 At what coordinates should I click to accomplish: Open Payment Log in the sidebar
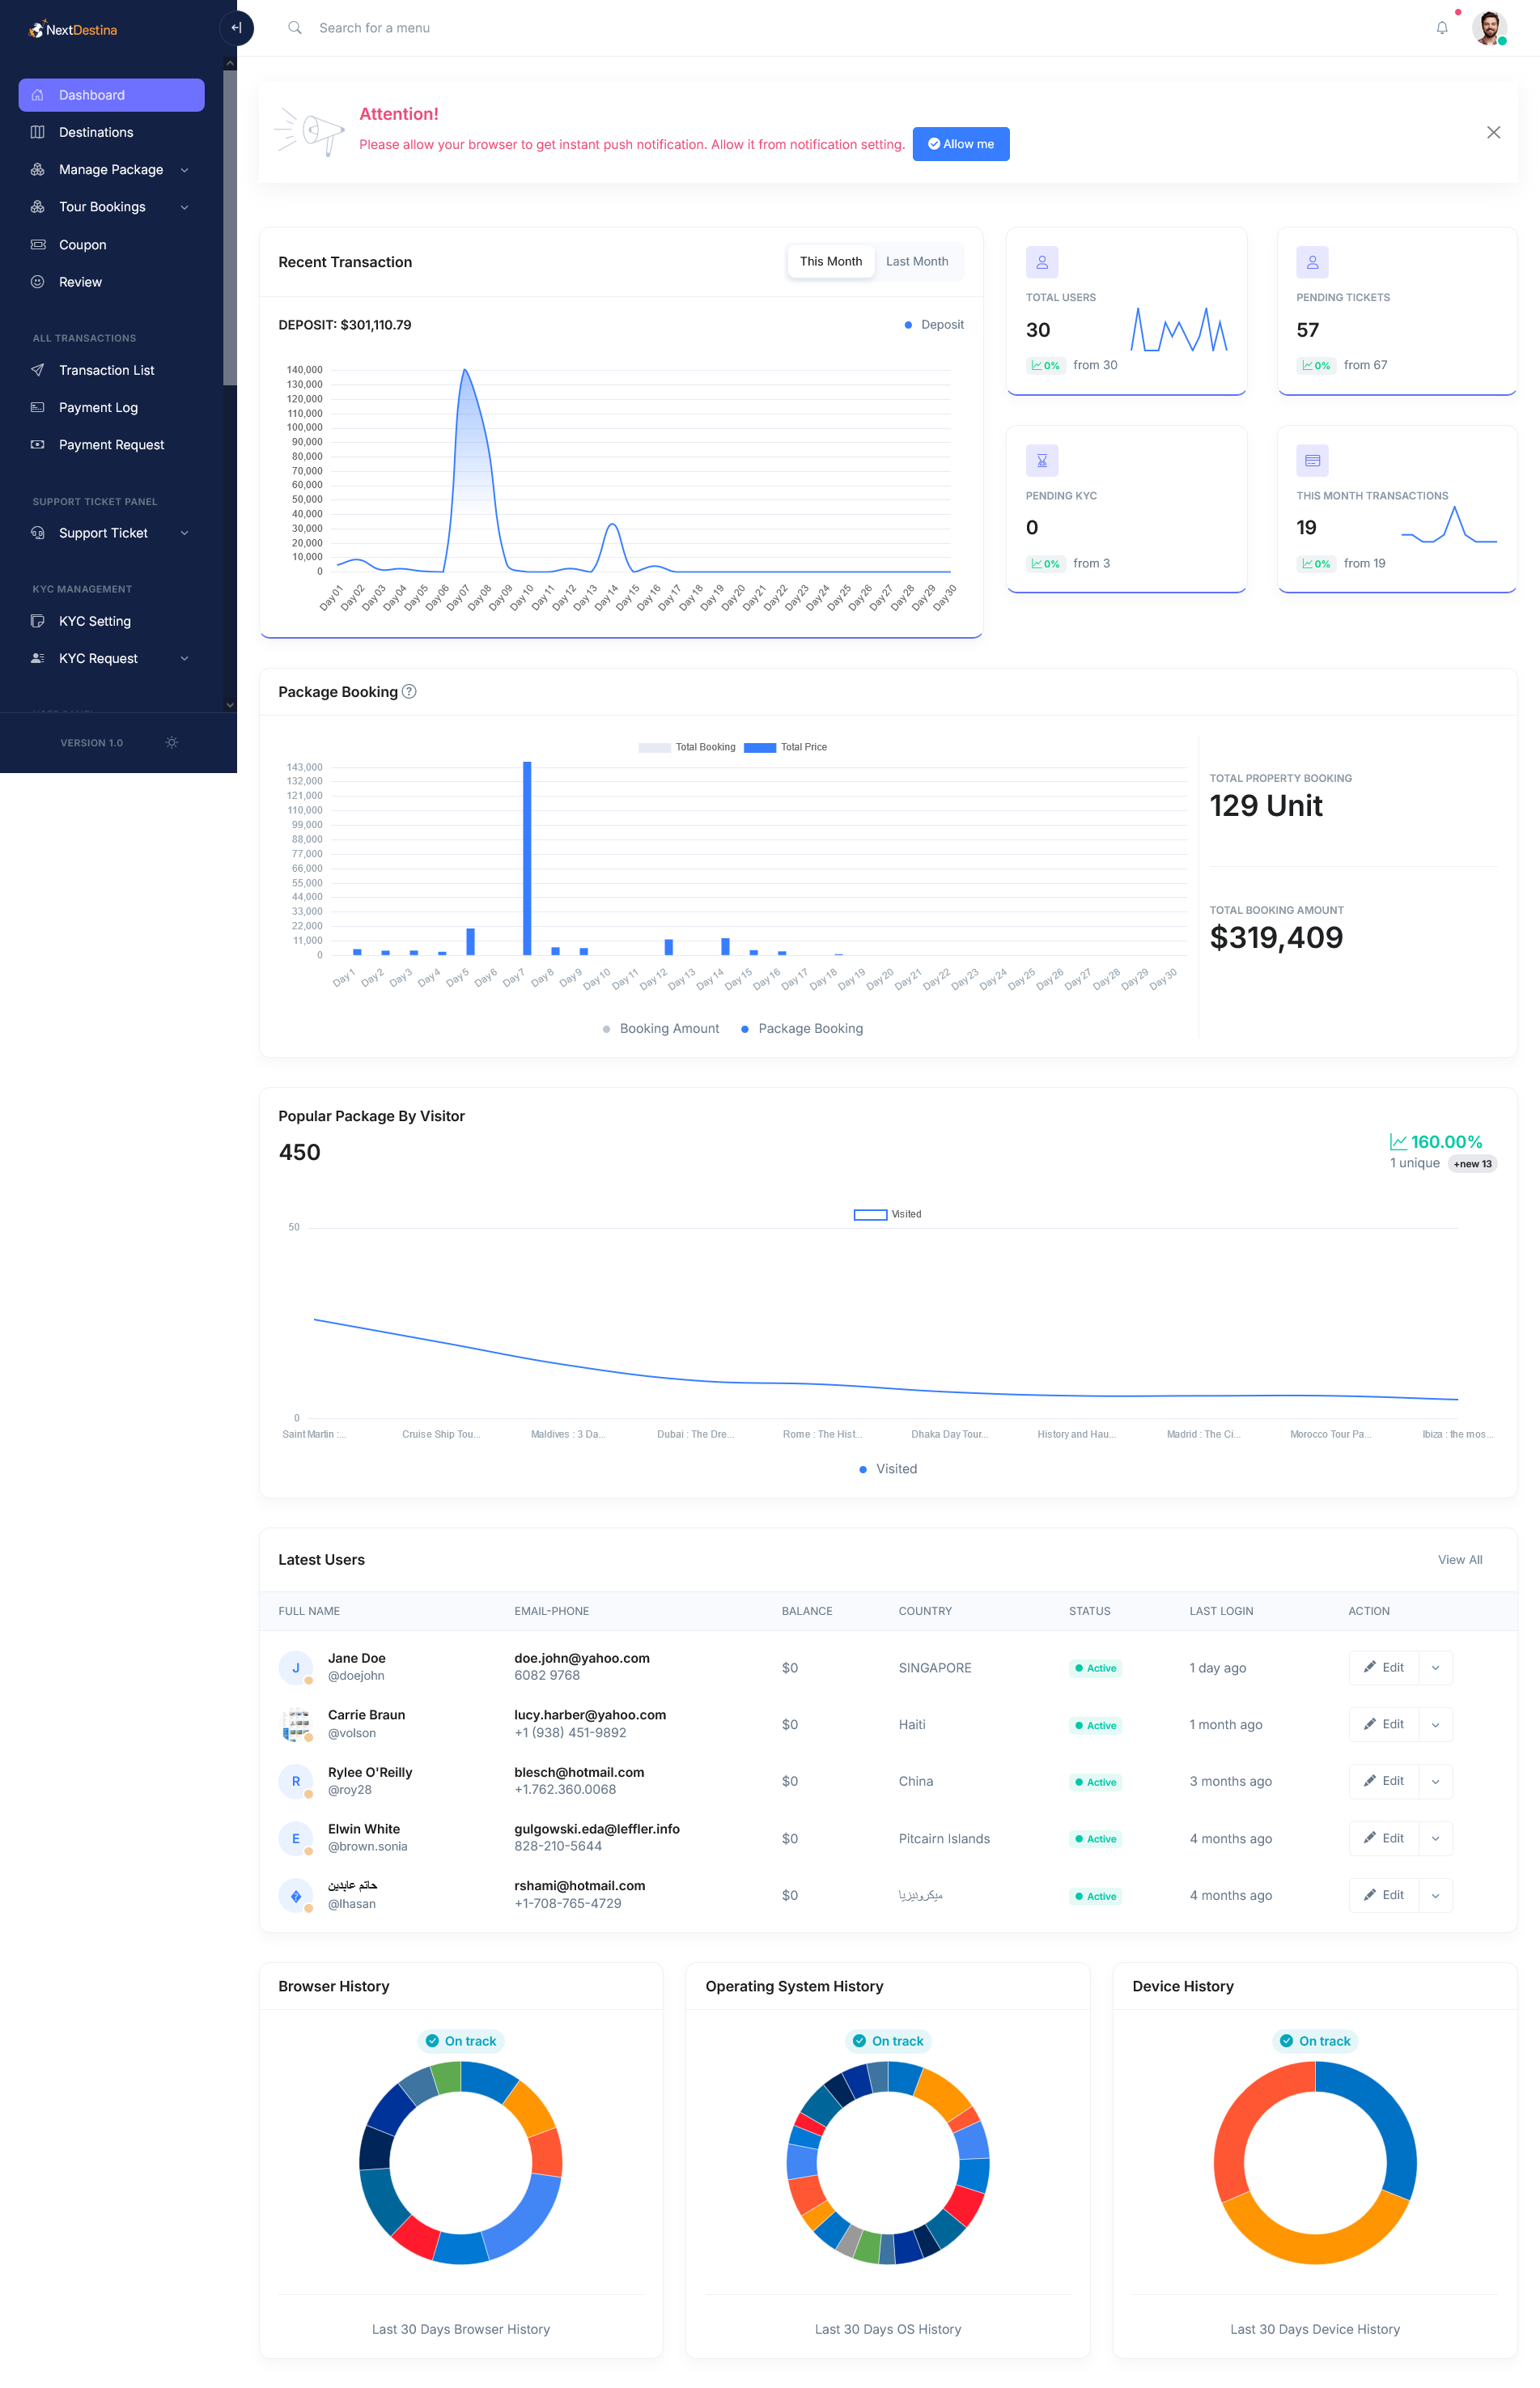tap(111, 407)
